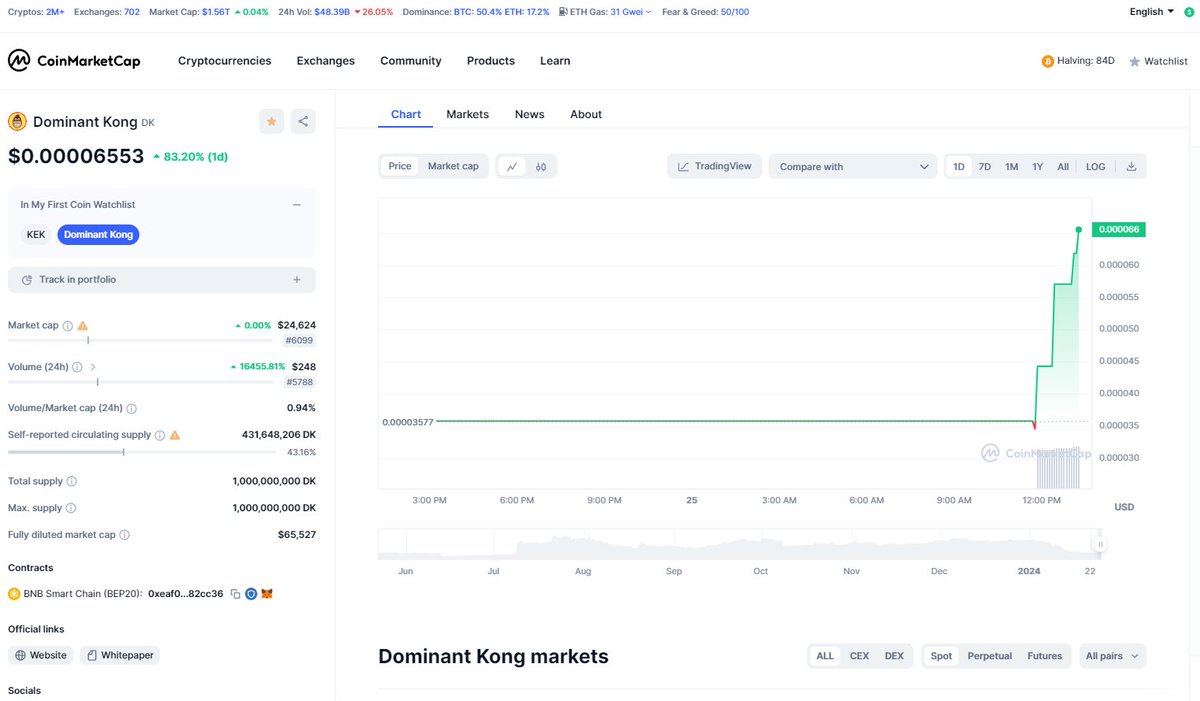1200x701 pixels.
Task: Open the Watchlist link
Action: point(1158,61)
